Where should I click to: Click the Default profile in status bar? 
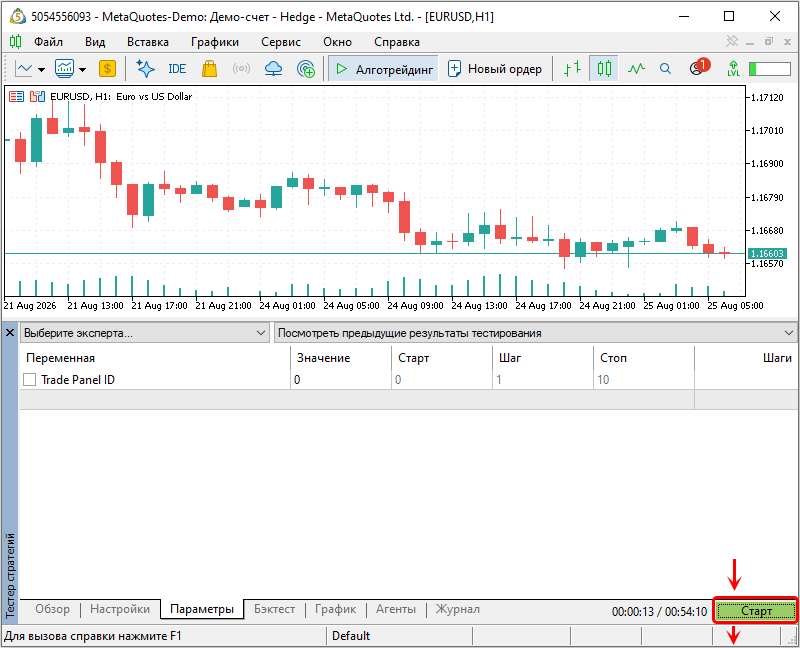point(351,636)
